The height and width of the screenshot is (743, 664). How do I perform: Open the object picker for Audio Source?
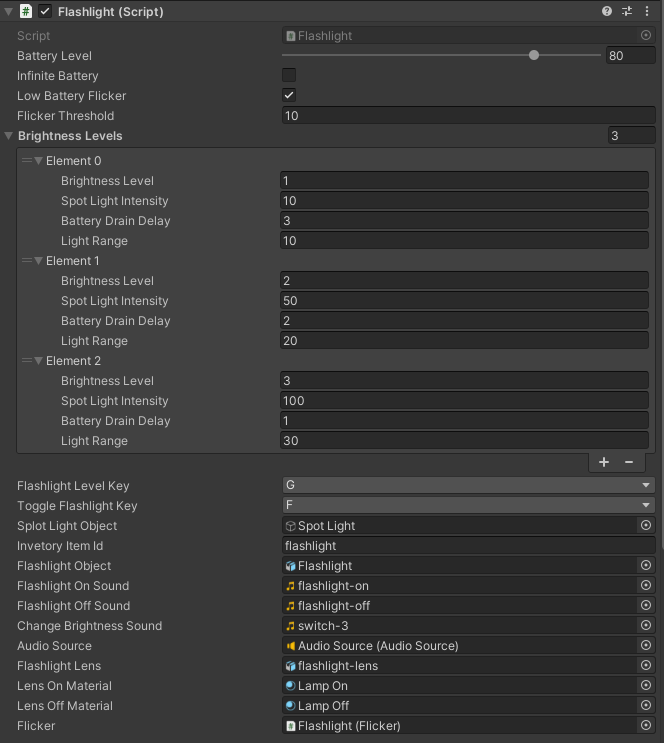click(x=646, y=646)
